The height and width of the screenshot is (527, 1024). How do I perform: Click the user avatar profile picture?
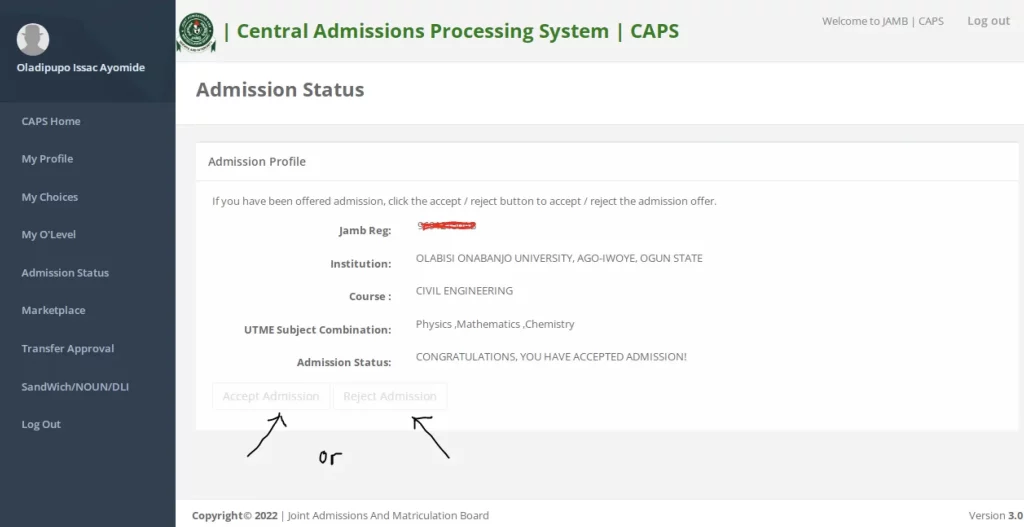point(33,38)
